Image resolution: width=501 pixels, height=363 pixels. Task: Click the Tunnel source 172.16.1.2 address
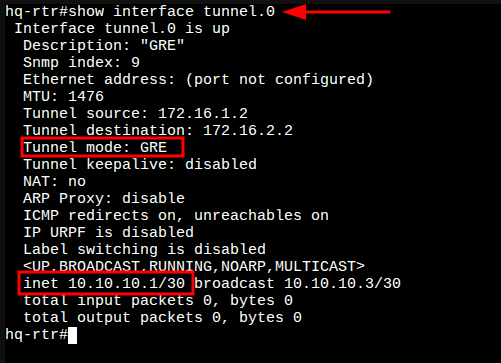203,113
